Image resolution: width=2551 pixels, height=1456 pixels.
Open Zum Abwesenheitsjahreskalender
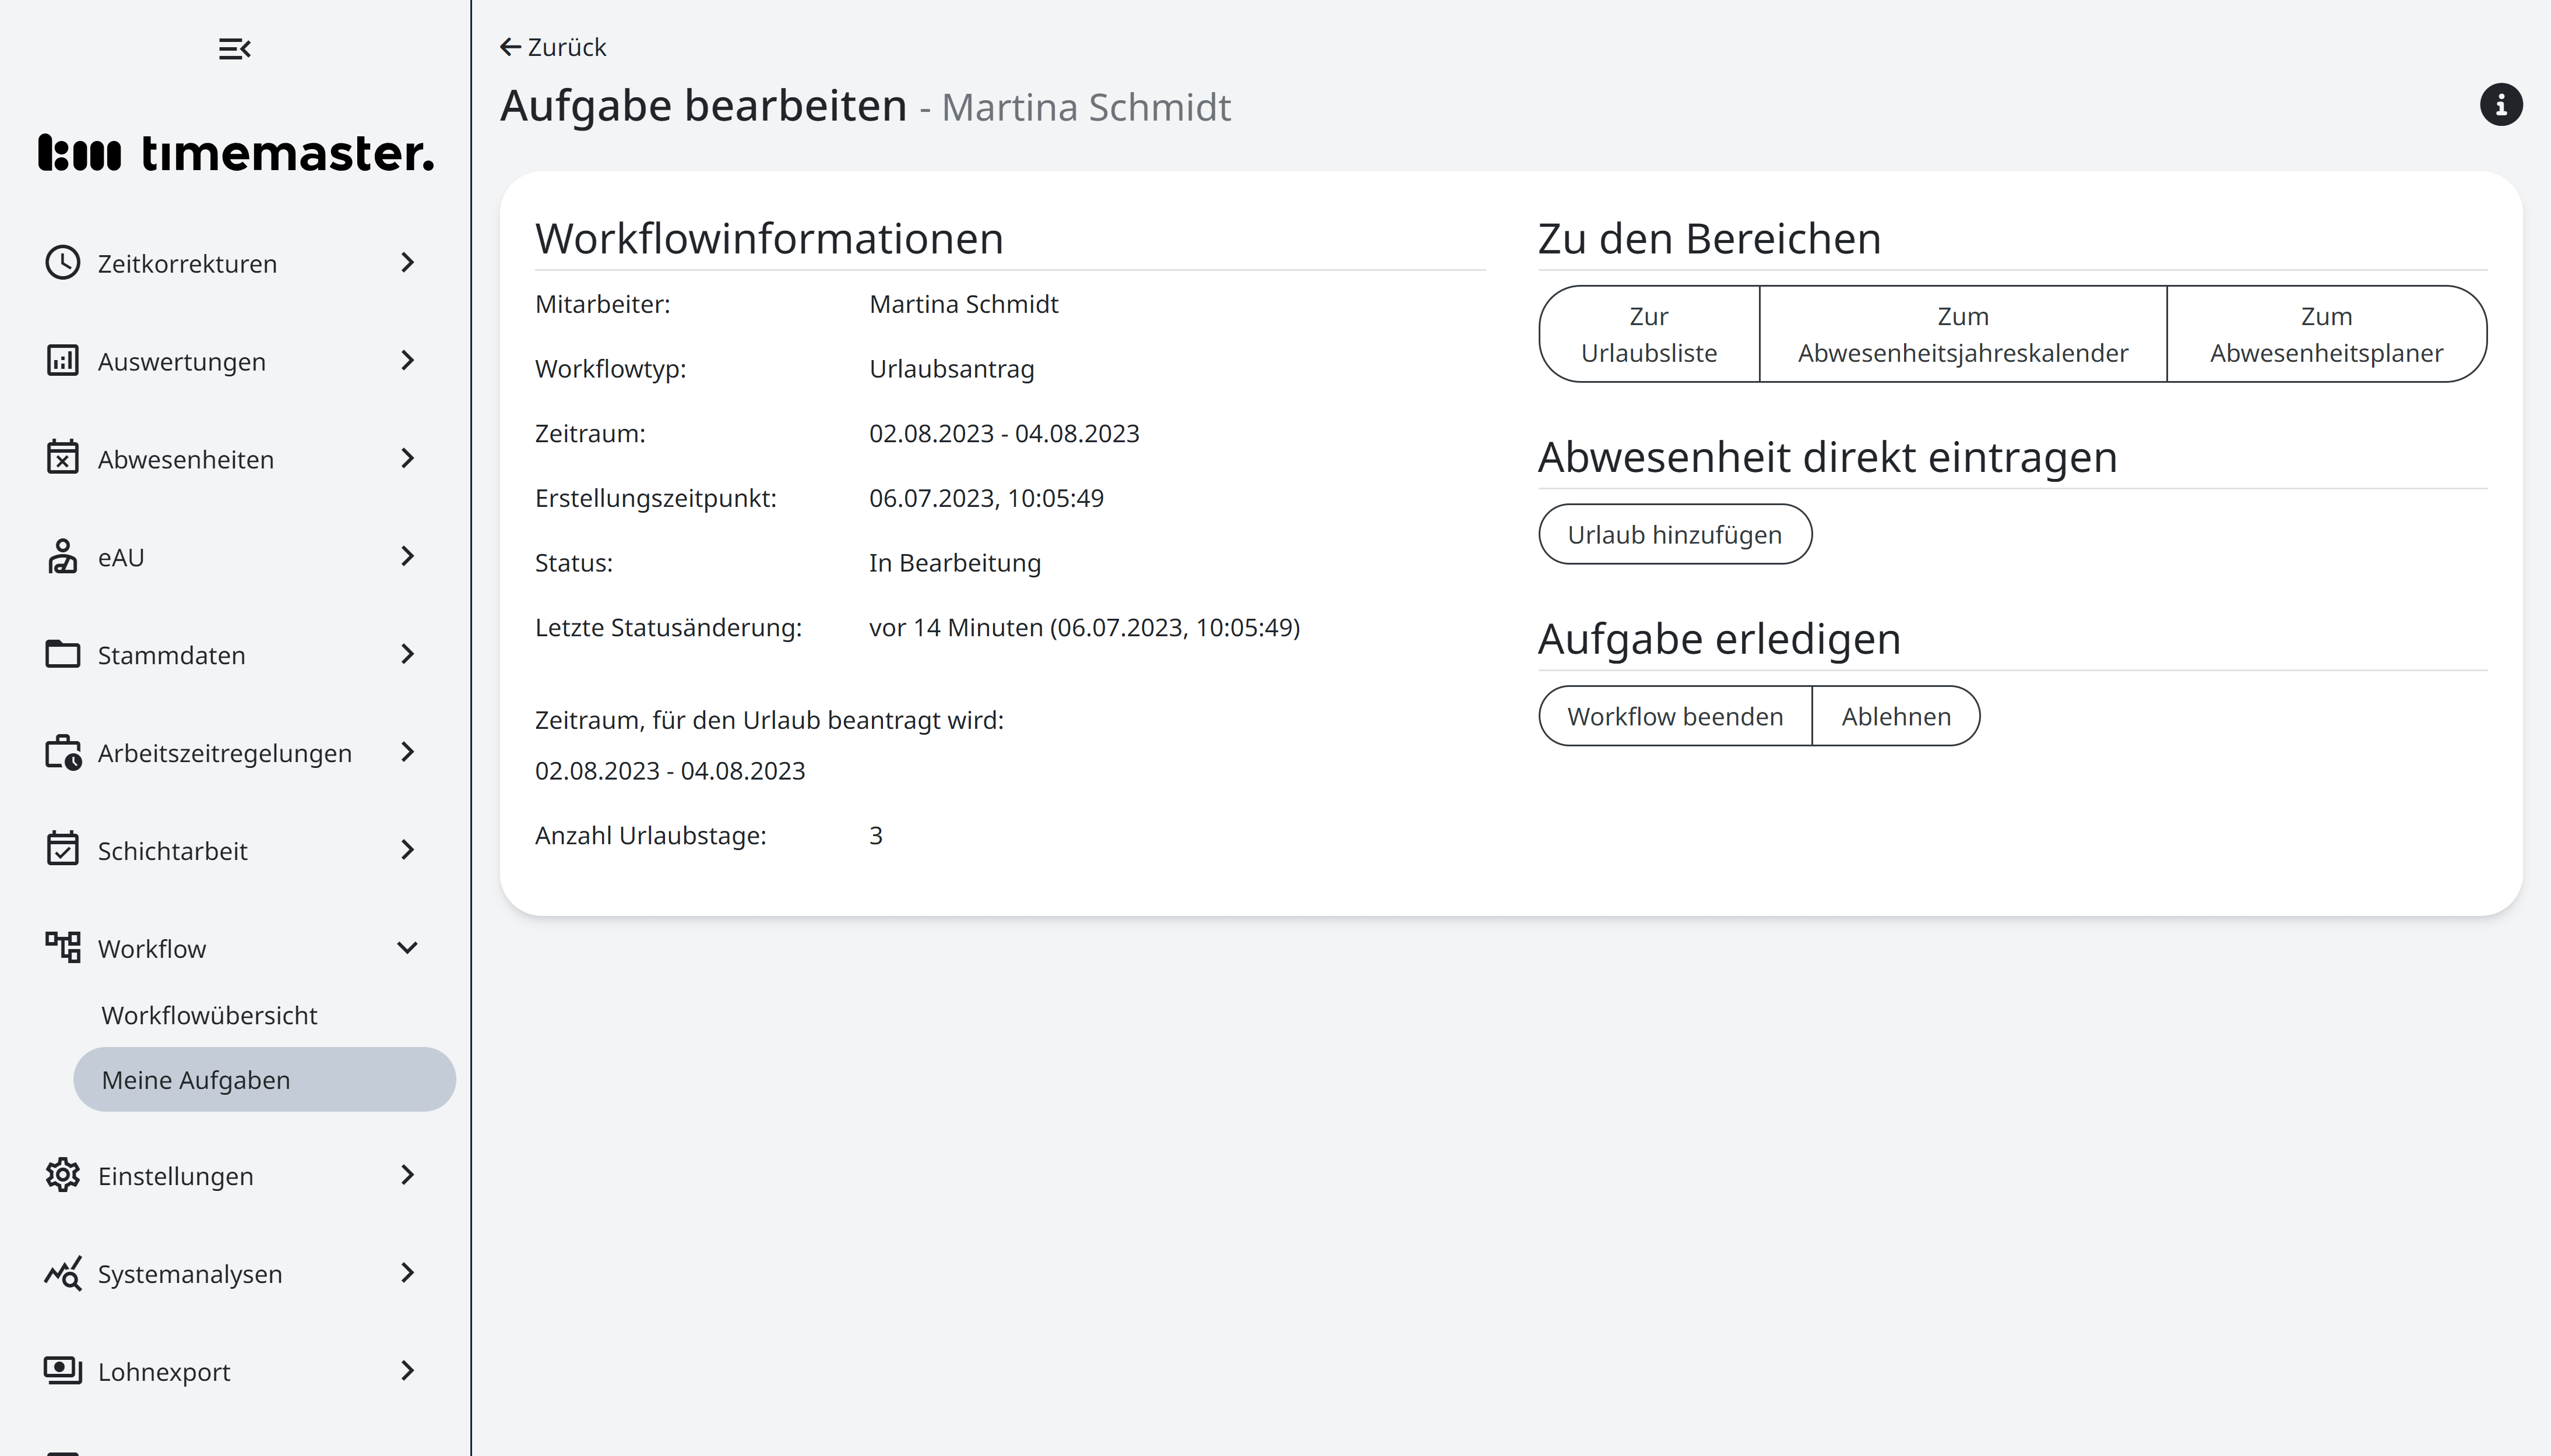(x=1962, y=334)
